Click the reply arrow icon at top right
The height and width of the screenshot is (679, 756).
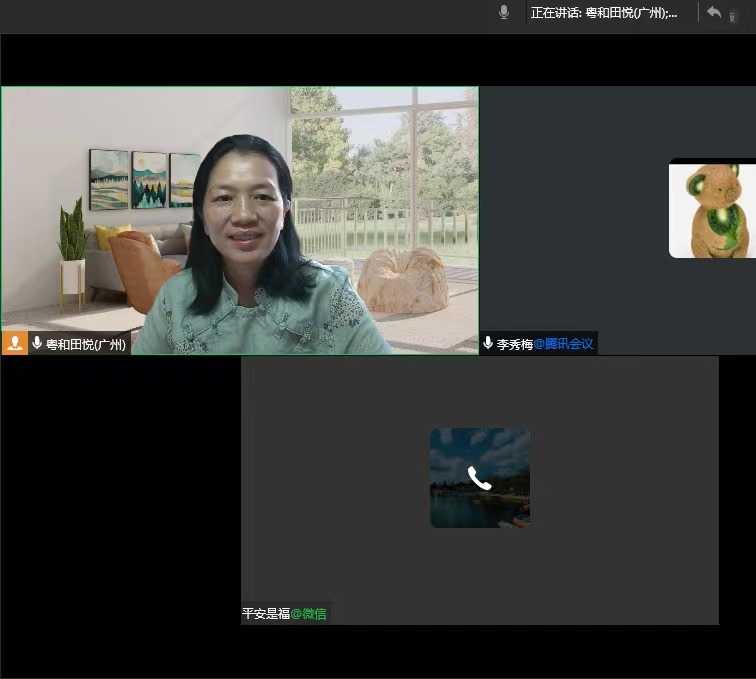tap(714, 12)
